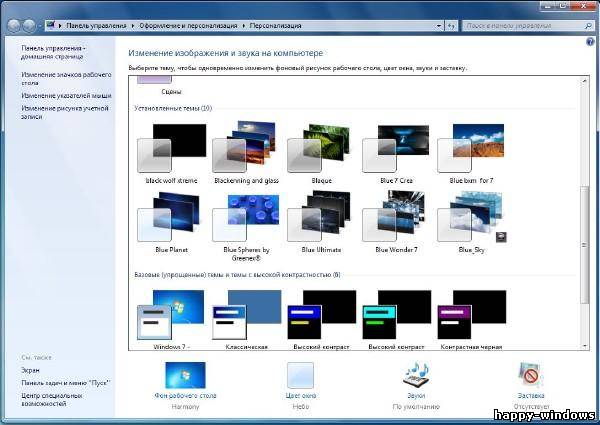The height and width of the screenshot is (425, 600).
Task: Pick the Blue Planet theme
Action: pos(171,224)
